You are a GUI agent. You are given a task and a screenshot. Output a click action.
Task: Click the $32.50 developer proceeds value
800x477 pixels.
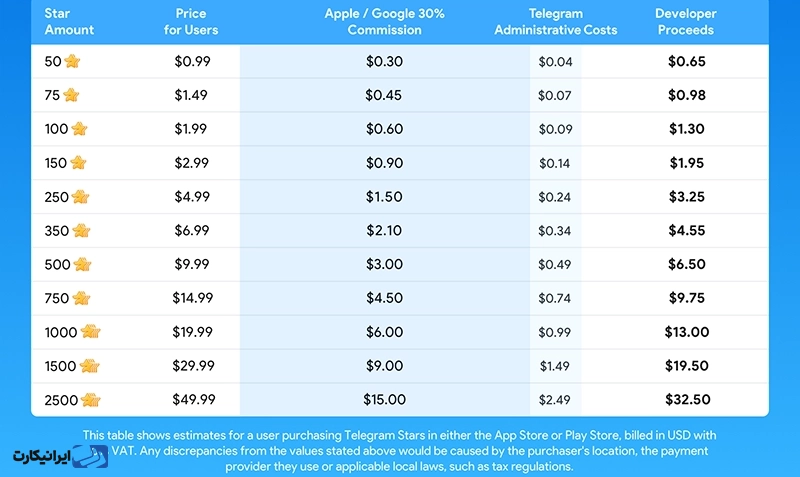[x=687, y=400]
